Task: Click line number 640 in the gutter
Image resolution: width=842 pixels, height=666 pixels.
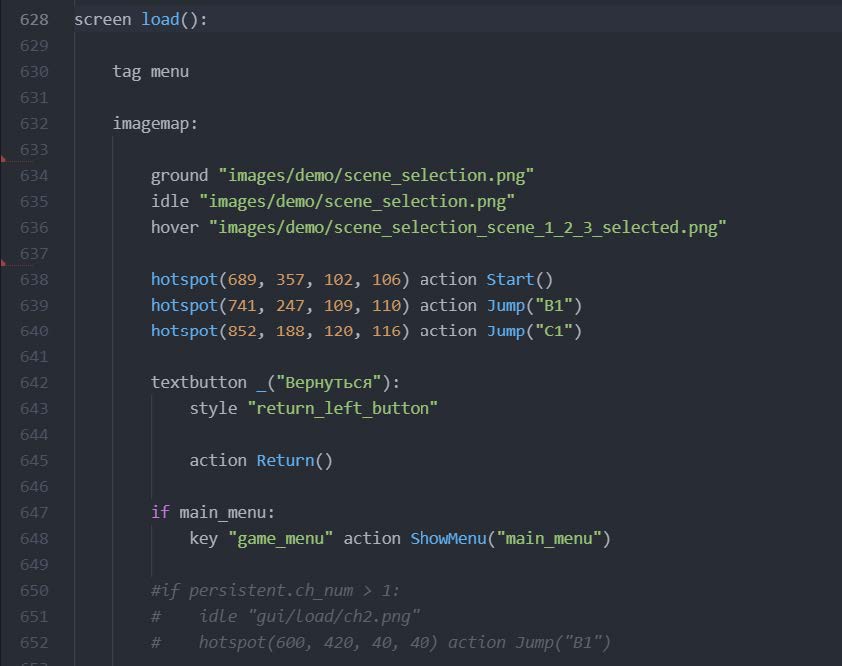Action: [34, 331]
